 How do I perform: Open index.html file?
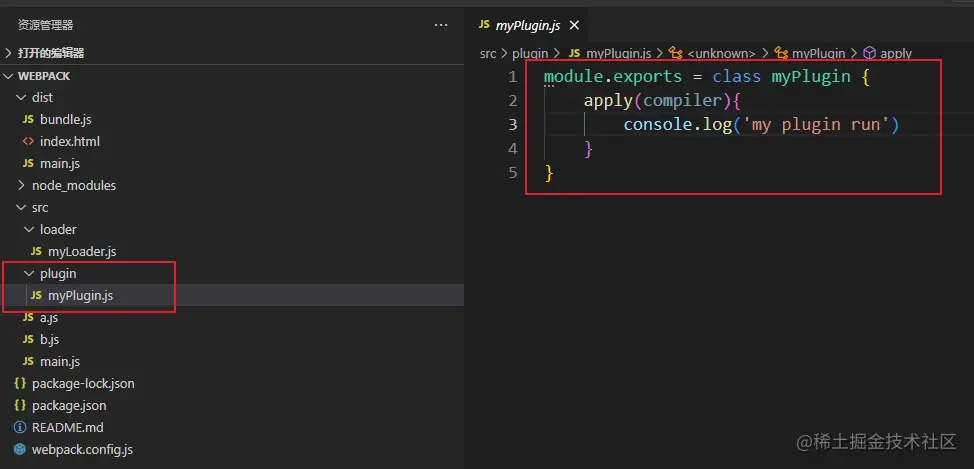[232, 142]
